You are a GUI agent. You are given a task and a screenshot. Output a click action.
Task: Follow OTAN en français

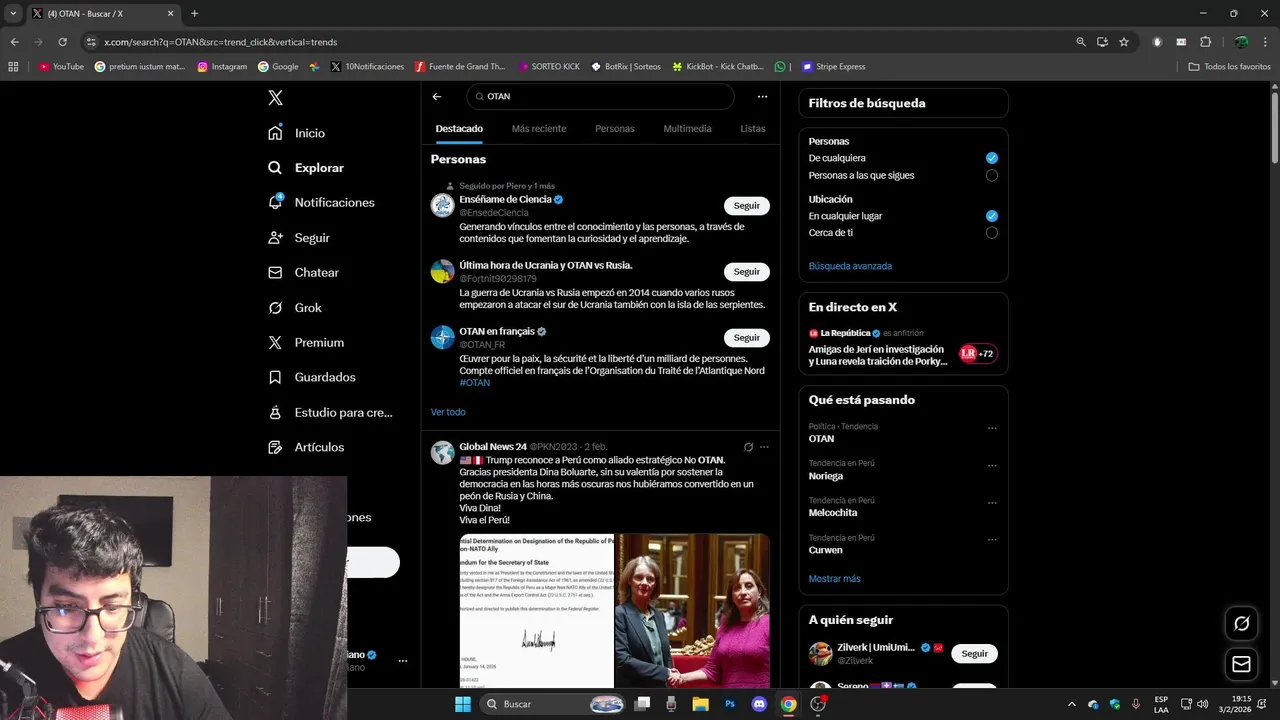(x=747, y=338)
